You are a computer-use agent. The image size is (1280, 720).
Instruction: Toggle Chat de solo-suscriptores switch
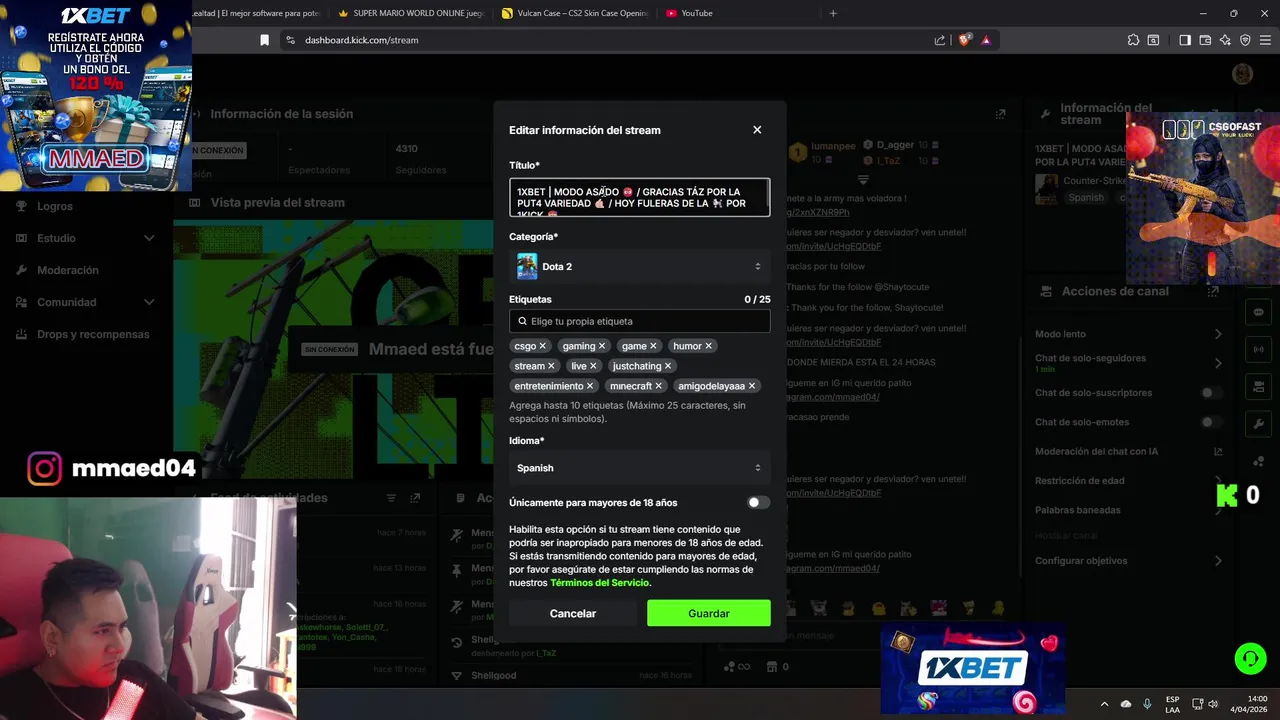tap(1211, 393)
